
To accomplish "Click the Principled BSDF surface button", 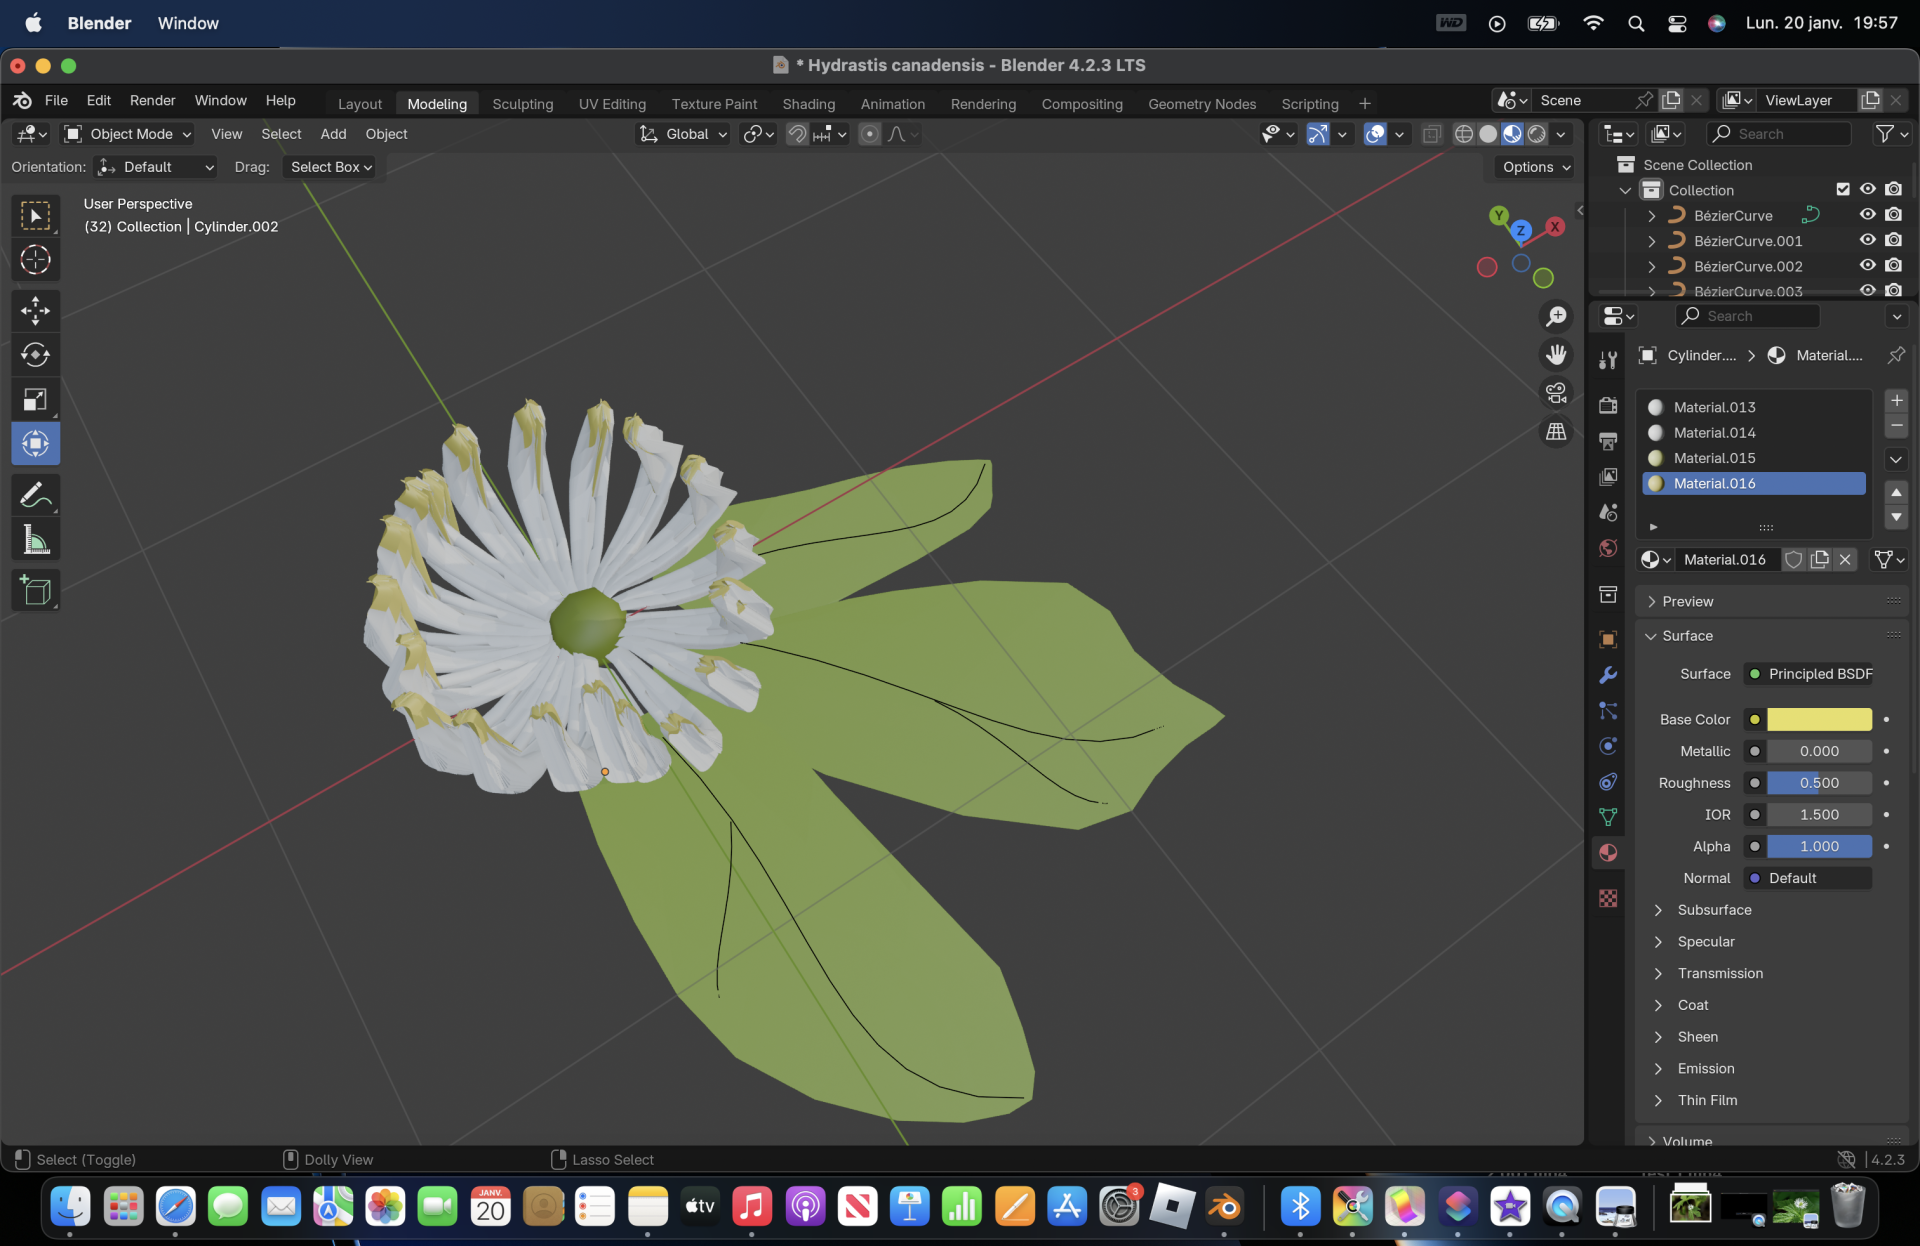I will pyautogui.click(x=1808, y=674).
